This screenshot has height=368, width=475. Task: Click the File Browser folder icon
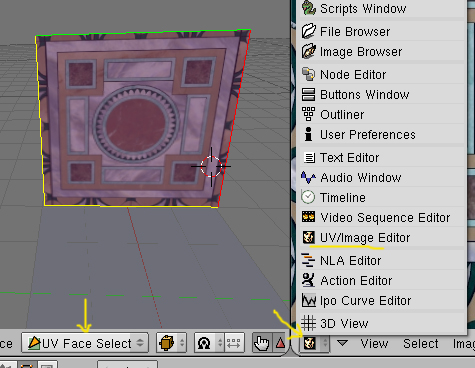click(x=309, y=31)
